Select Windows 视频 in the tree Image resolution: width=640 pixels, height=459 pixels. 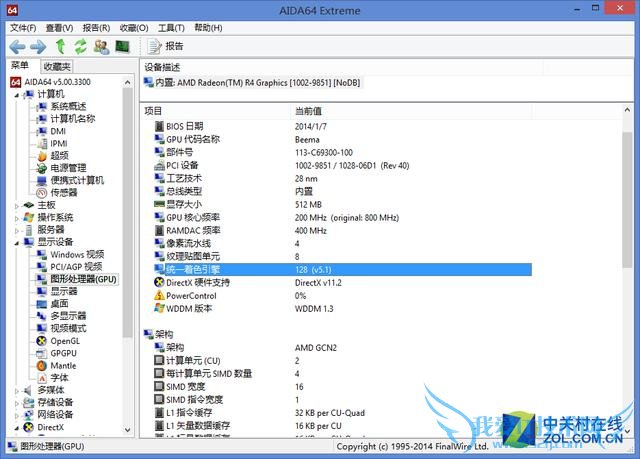(x=77, y=255)
